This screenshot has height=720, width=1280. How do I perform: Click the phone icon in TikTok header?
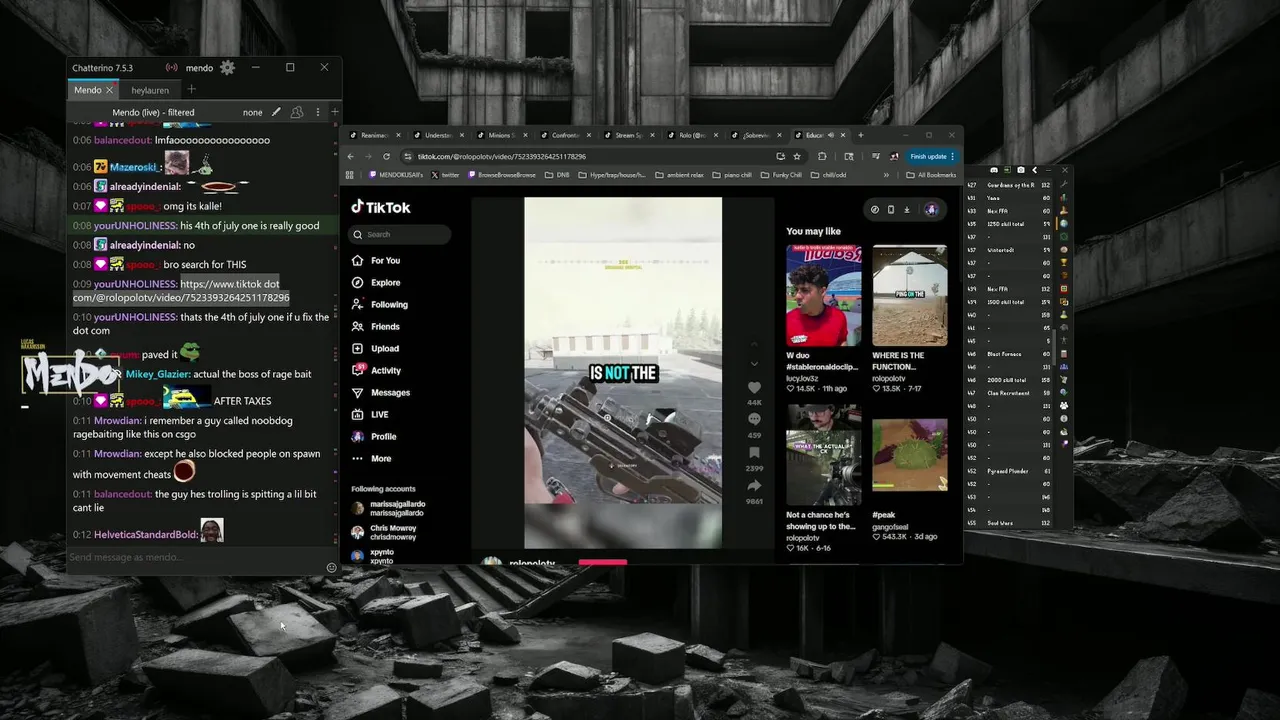tap(891, 210)
